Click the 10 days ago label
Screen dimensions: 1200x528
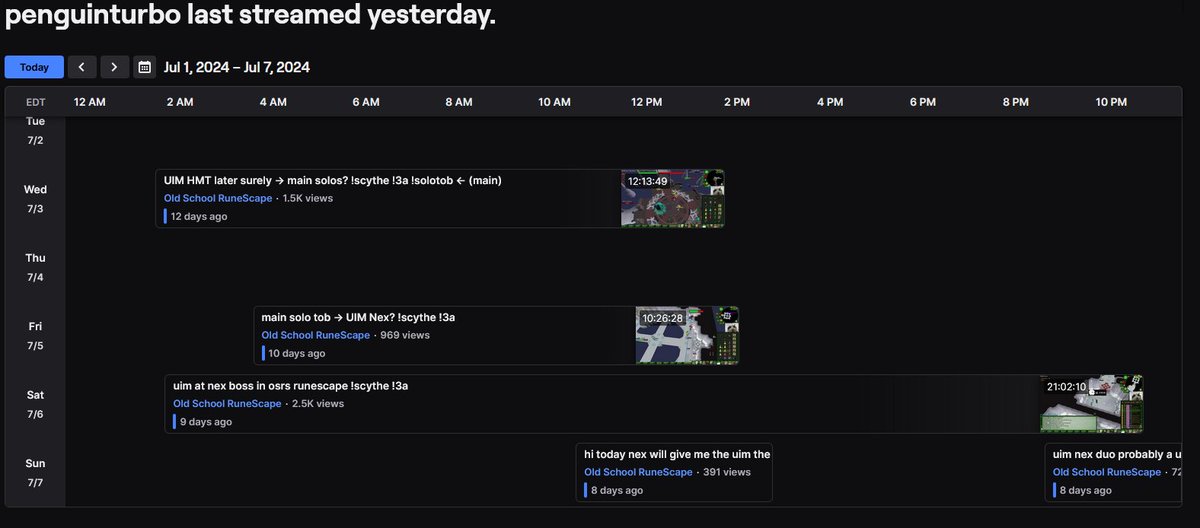[x=296, y=353]
